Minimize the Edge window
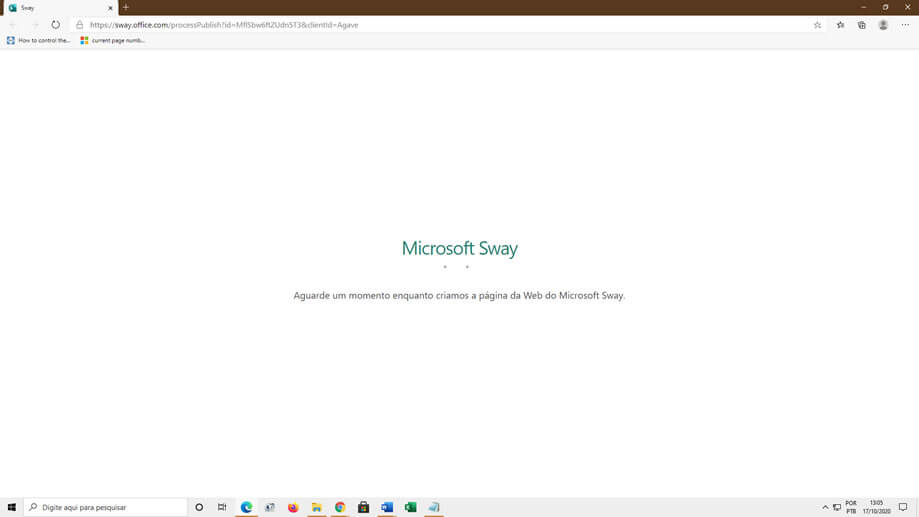919x517 pixels. click(863, 7)
